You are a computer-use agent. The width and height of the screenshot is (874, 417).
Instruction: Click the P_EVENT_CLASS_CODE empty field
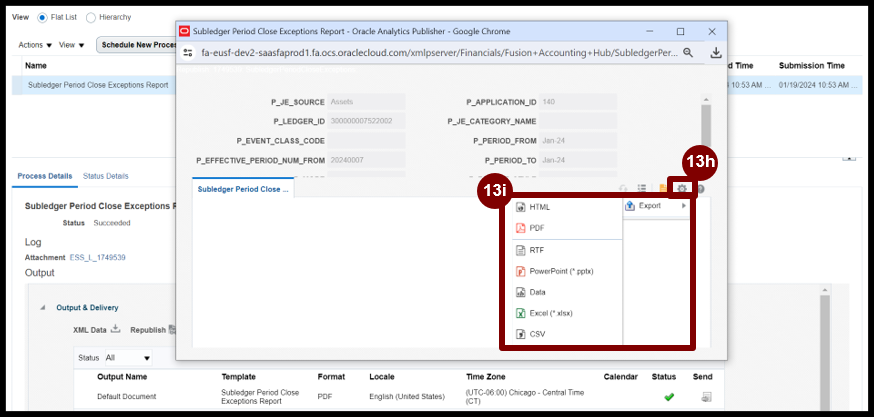(x=366, y=141)
